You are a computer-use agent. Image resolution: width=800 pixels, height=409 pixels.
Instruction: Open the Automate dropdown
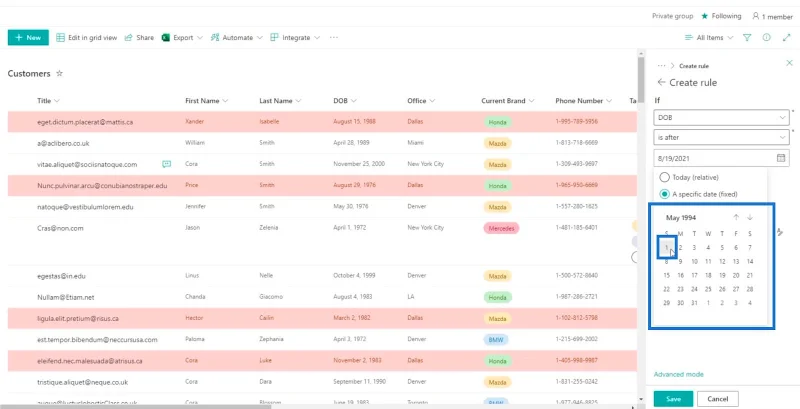(x=237, y=37)
